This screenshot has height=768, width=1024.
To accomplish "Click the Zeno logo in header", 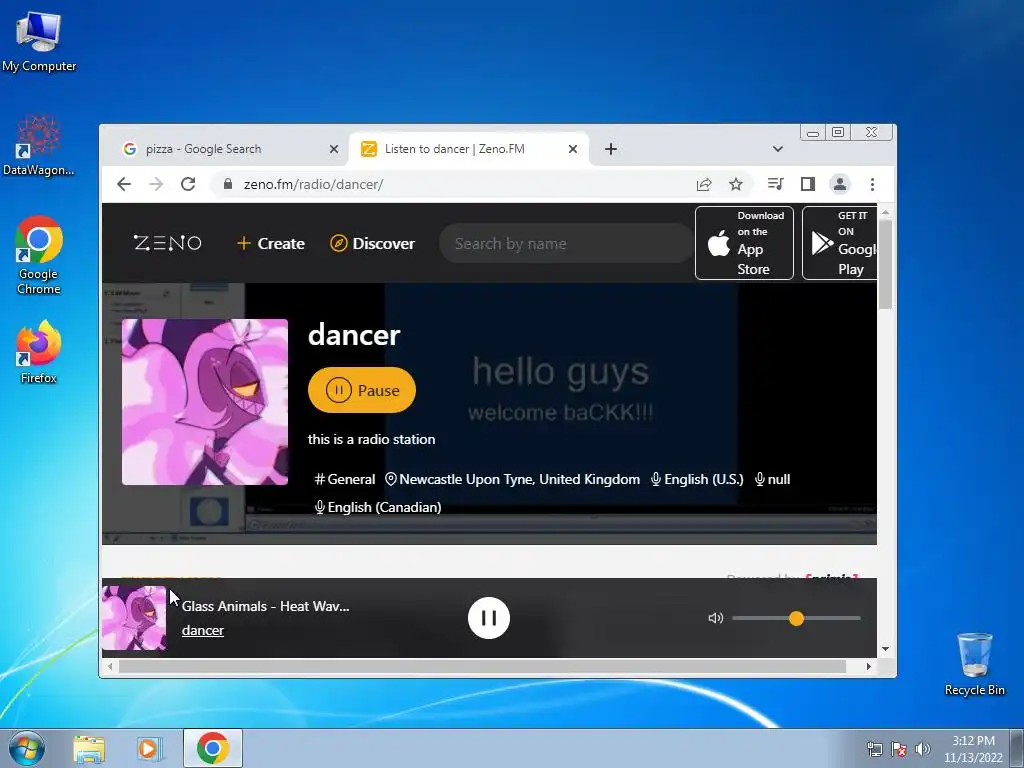I will [167, 243].
